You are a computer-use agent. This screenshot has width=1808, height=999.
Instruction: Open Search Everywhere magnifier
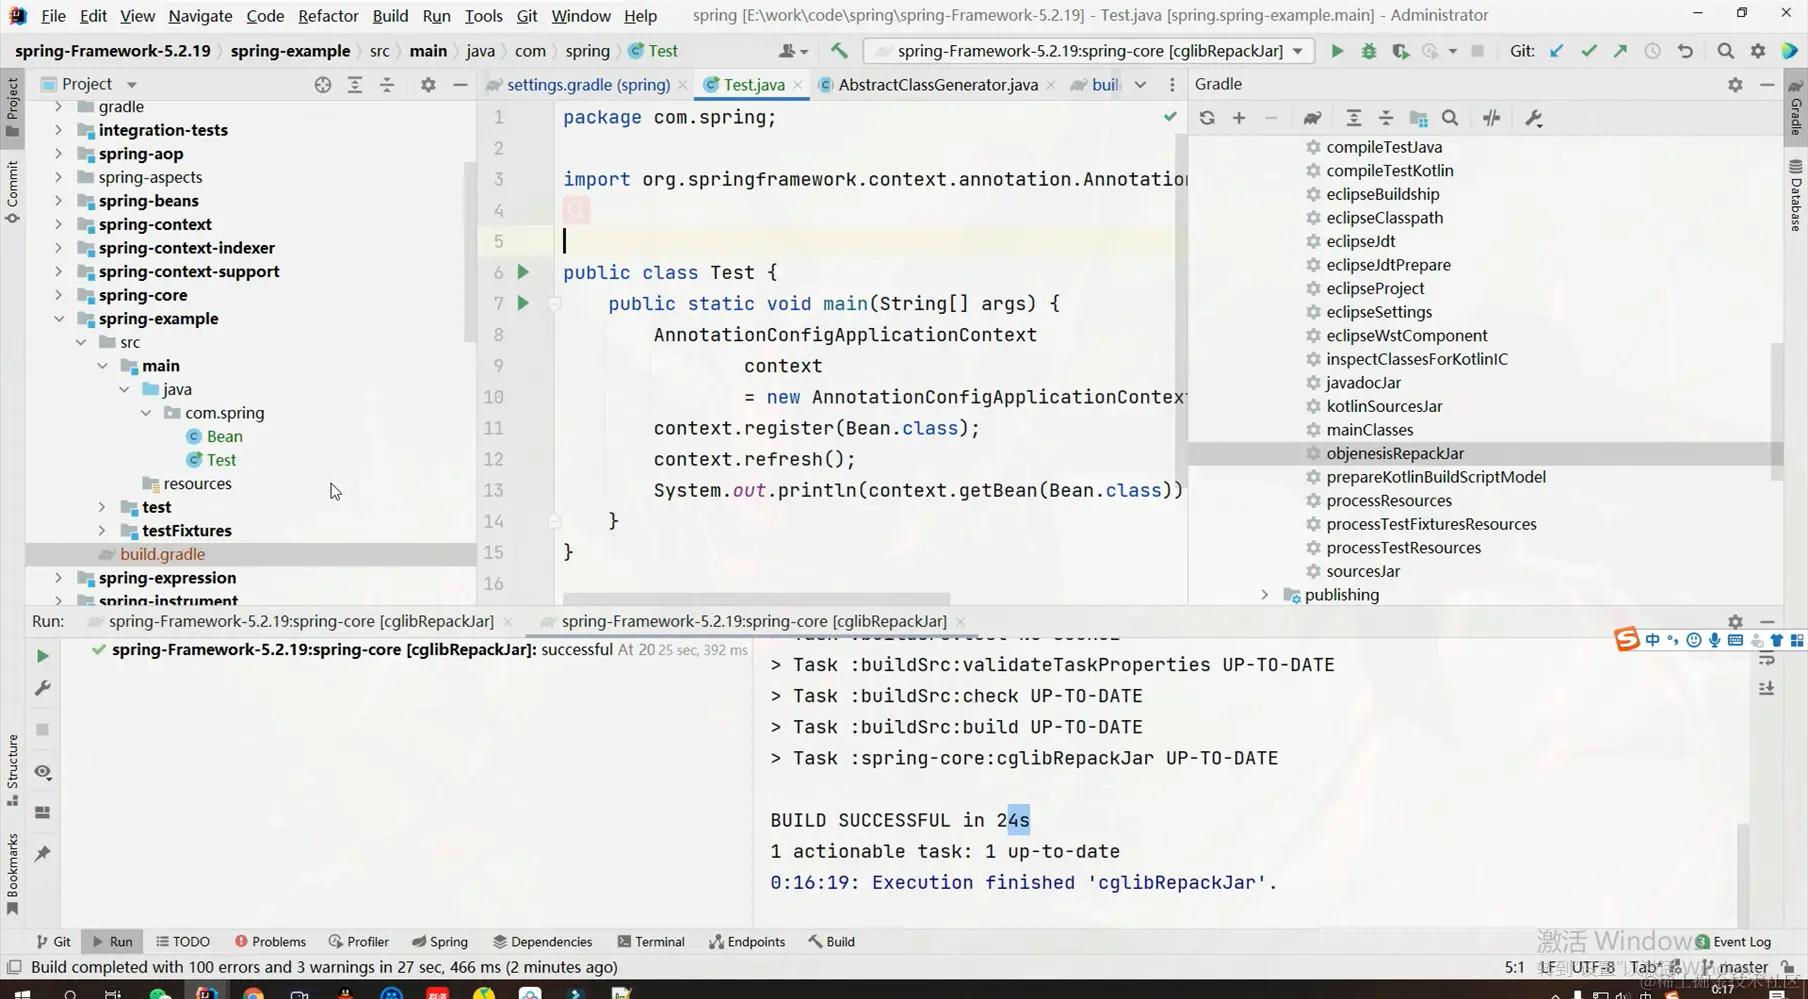1726,51
